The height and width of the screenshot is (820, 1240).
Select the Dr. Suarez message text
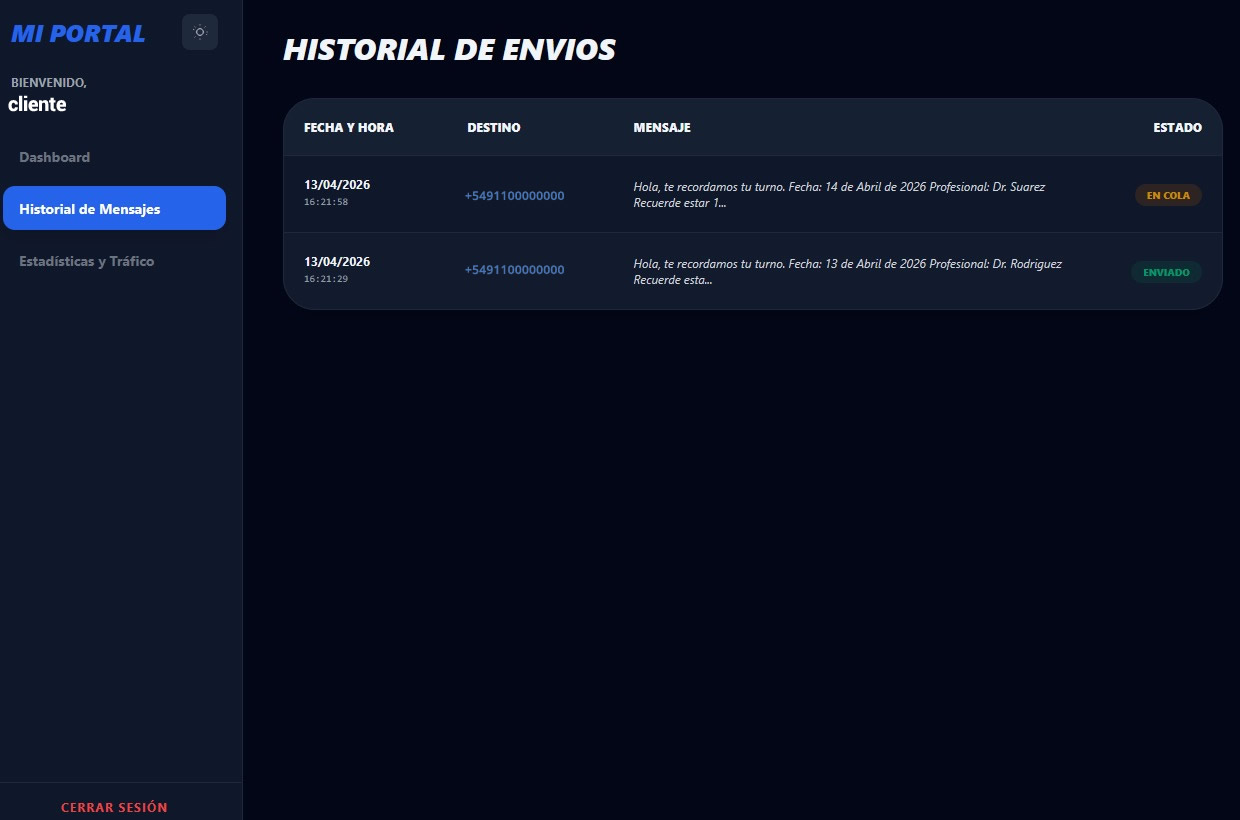(x=839, y=195)
